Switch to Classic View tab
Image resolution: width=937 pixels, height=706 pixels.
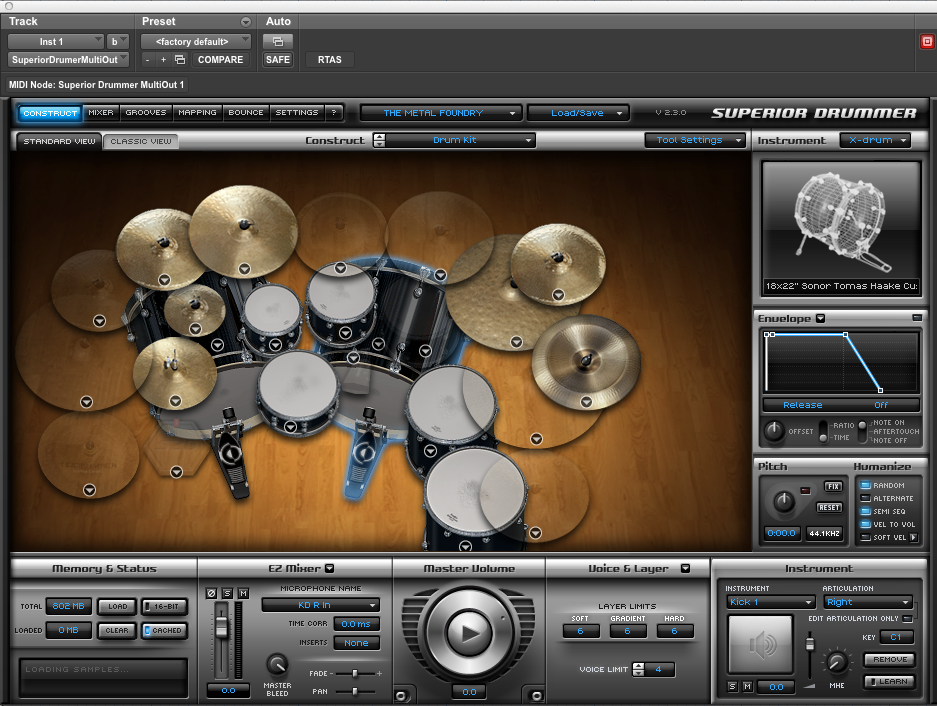[x=141, y=141]
